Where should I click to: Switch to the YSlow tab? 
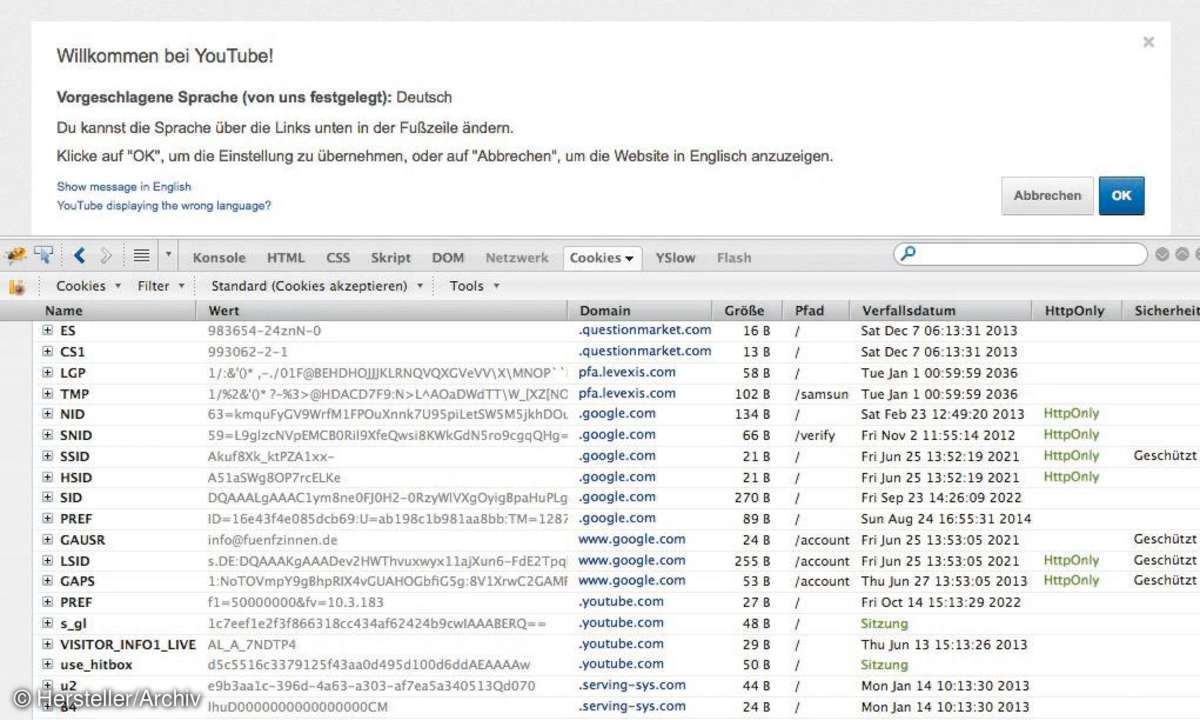coord(675,258)
